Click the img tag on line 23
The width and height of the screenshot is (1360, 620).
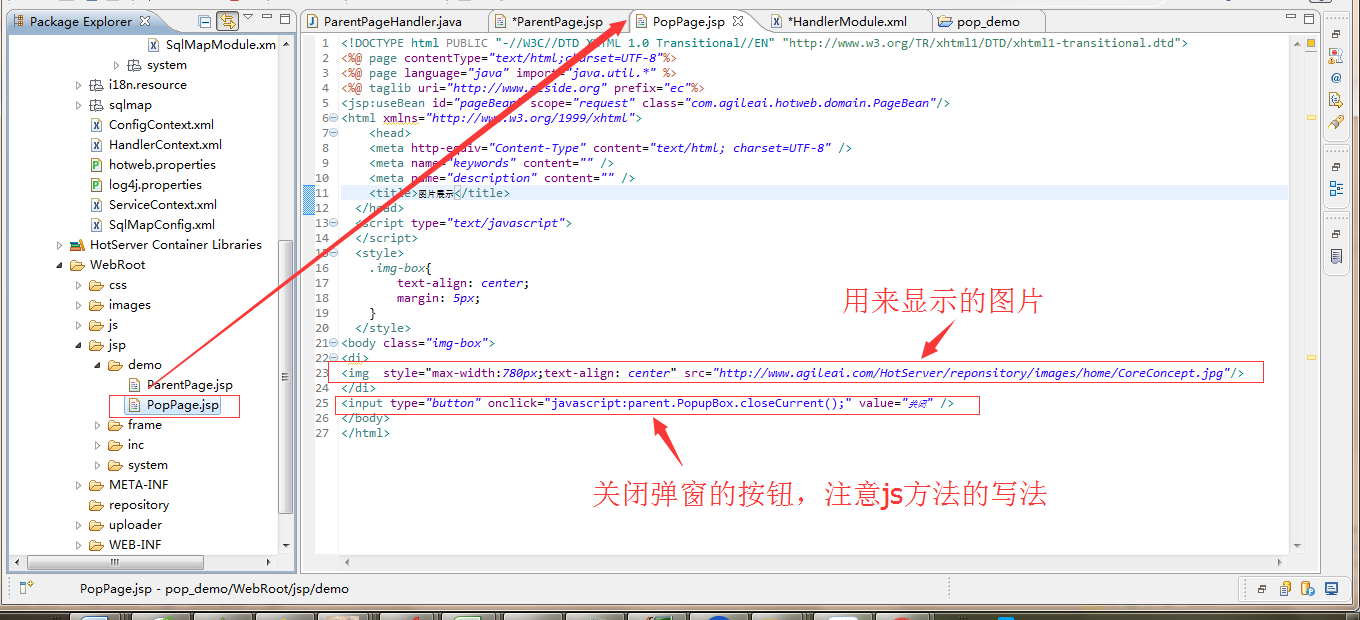tap(792, 373)
